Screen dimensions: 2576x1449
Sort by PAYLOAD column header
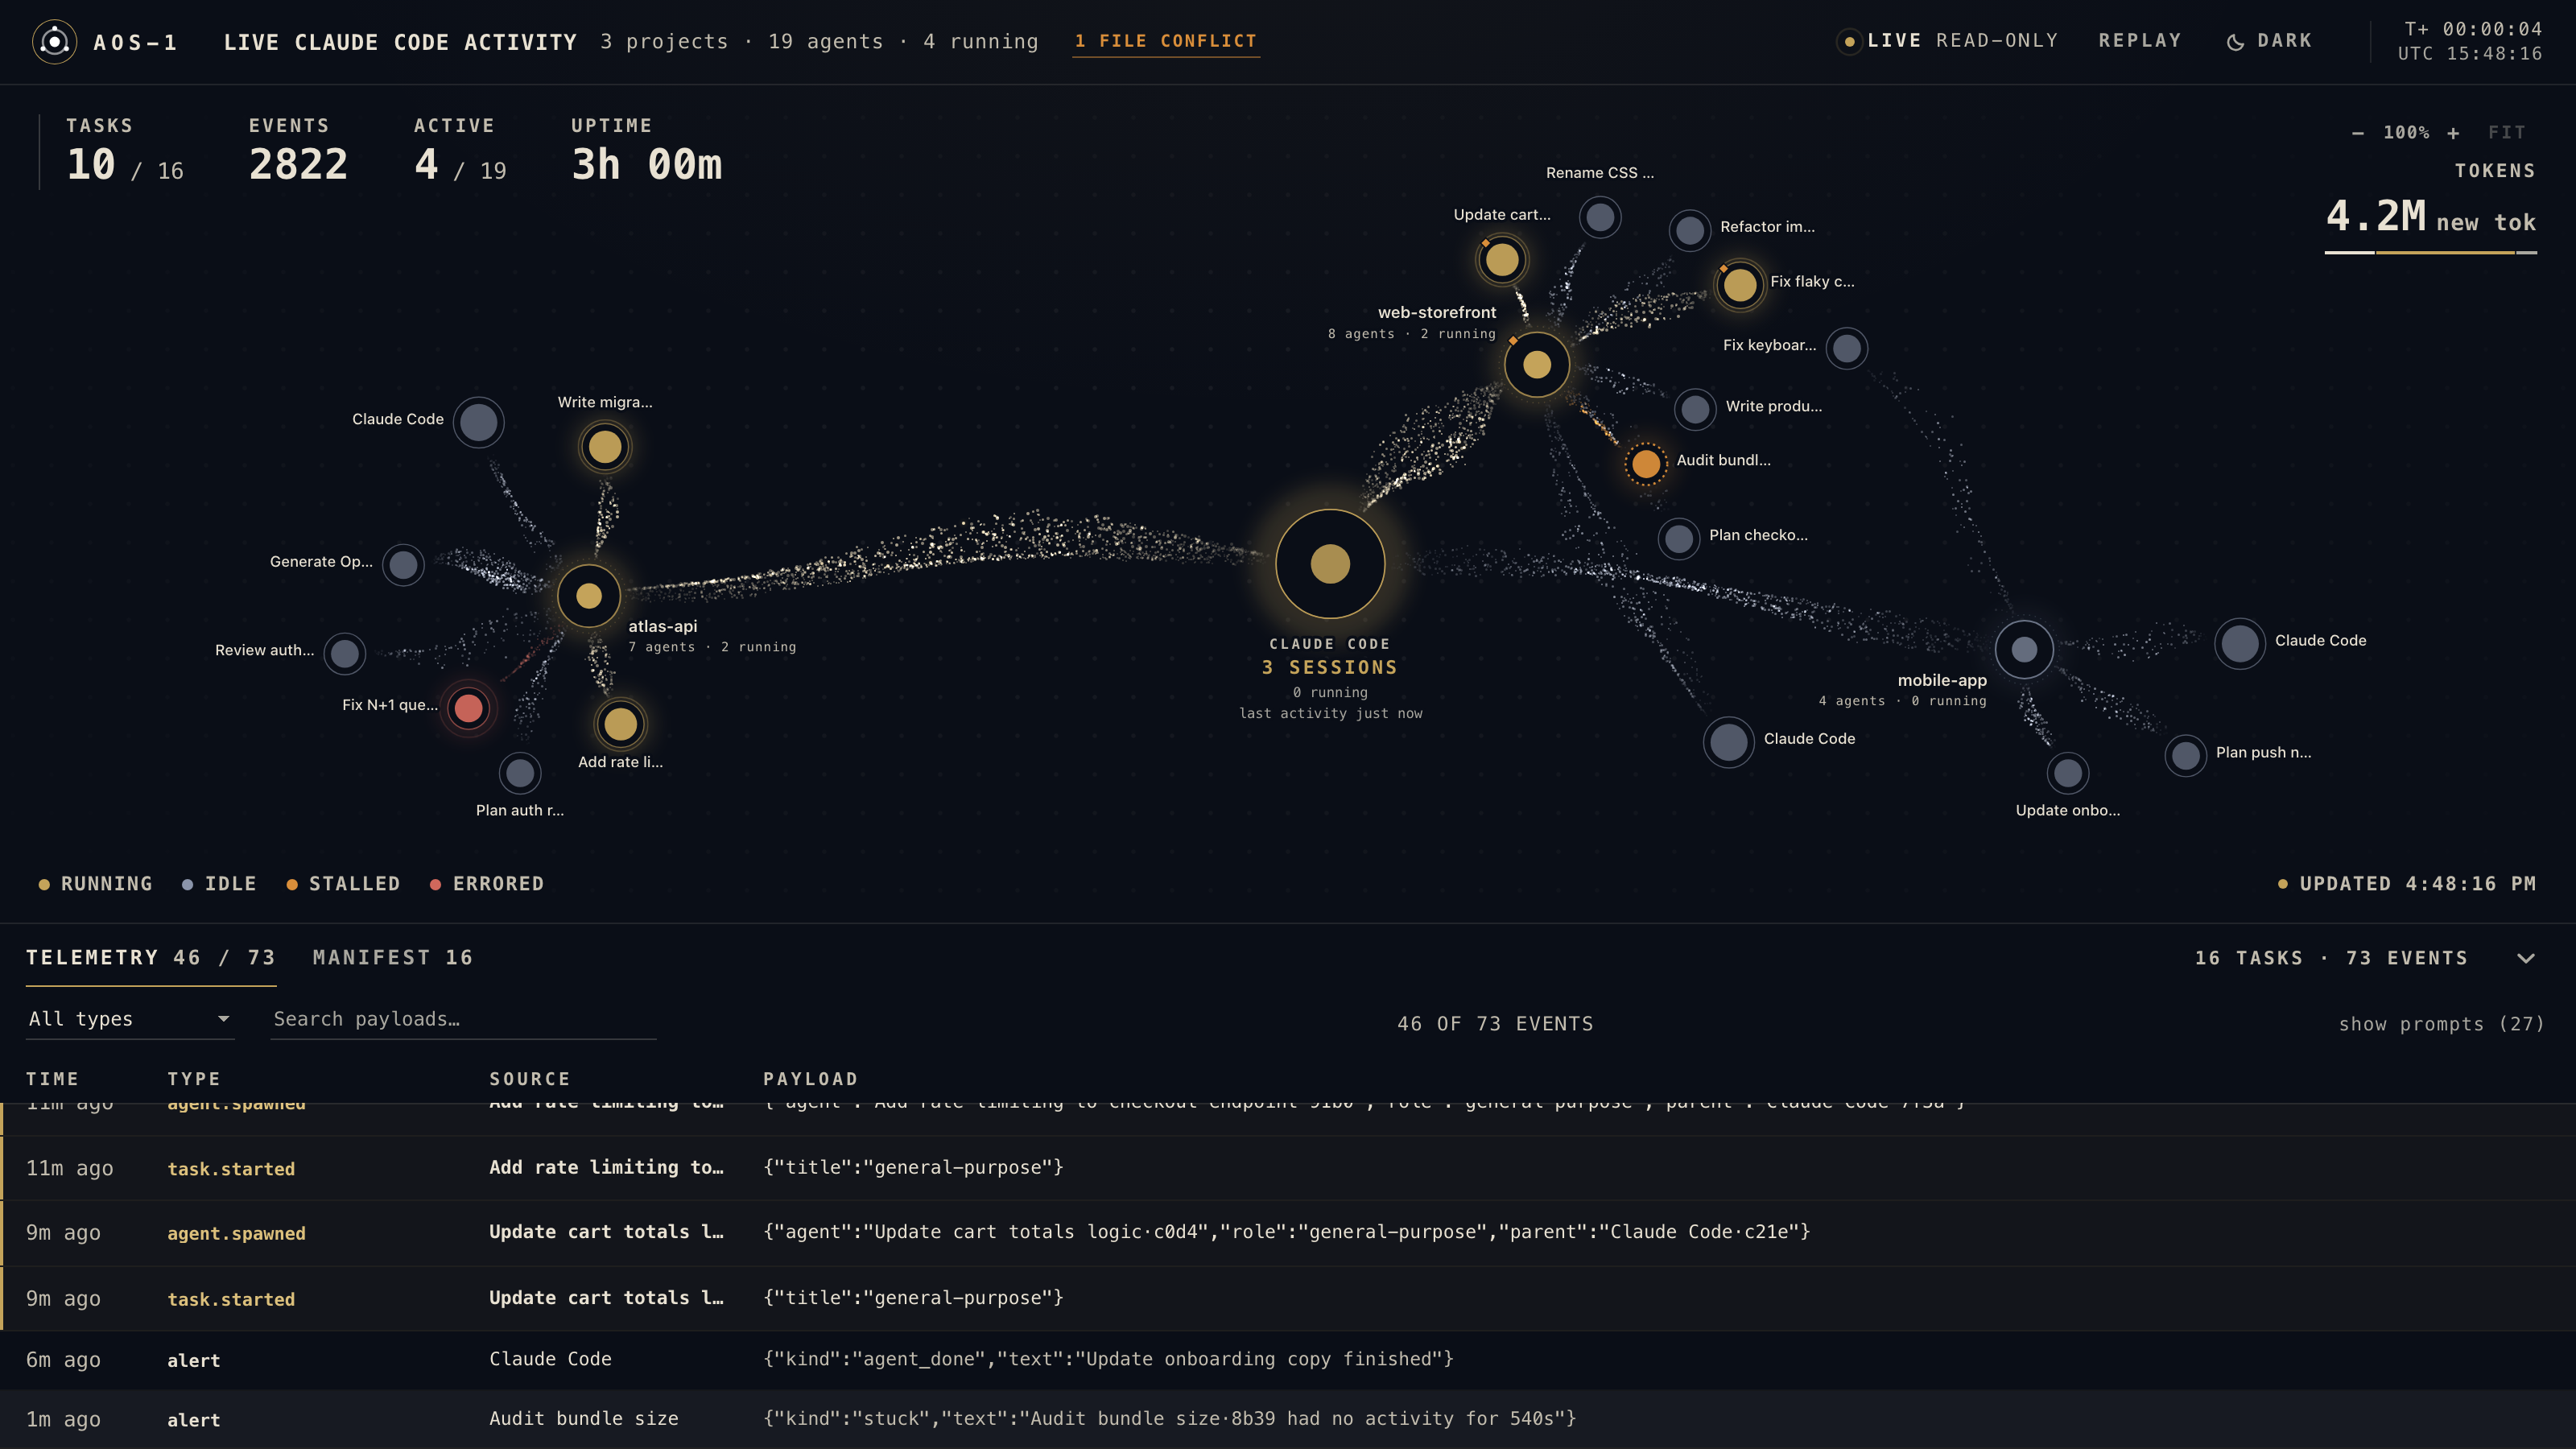tap(811, 1079)
